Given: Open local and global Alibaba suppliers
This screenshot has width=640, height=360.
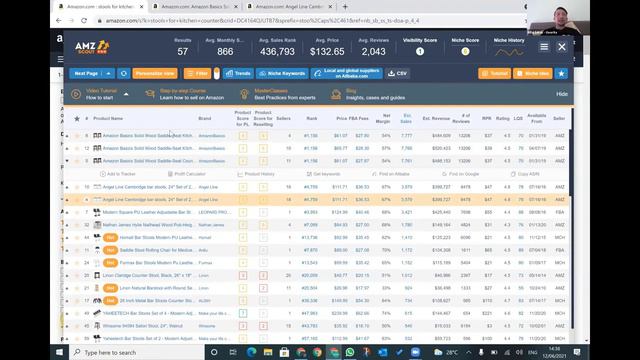Looking at the screenshot, I should [347, 73].
